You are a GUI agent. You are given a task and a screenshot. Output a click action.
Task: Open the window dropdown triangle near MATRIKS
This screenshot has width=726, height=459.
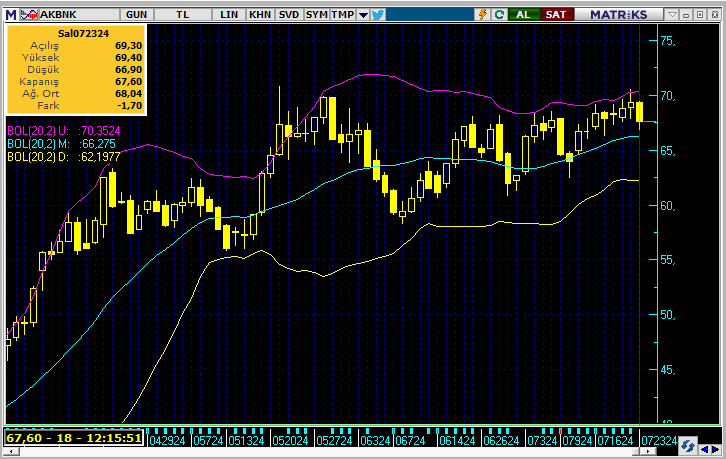point(672,14)
